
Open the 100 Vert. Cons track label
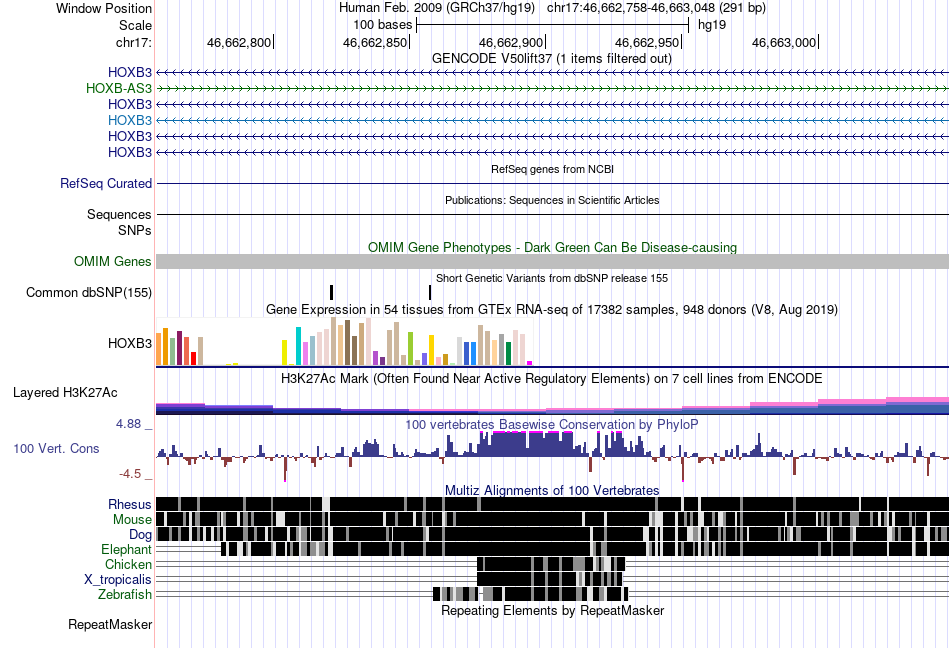[56, 449]
